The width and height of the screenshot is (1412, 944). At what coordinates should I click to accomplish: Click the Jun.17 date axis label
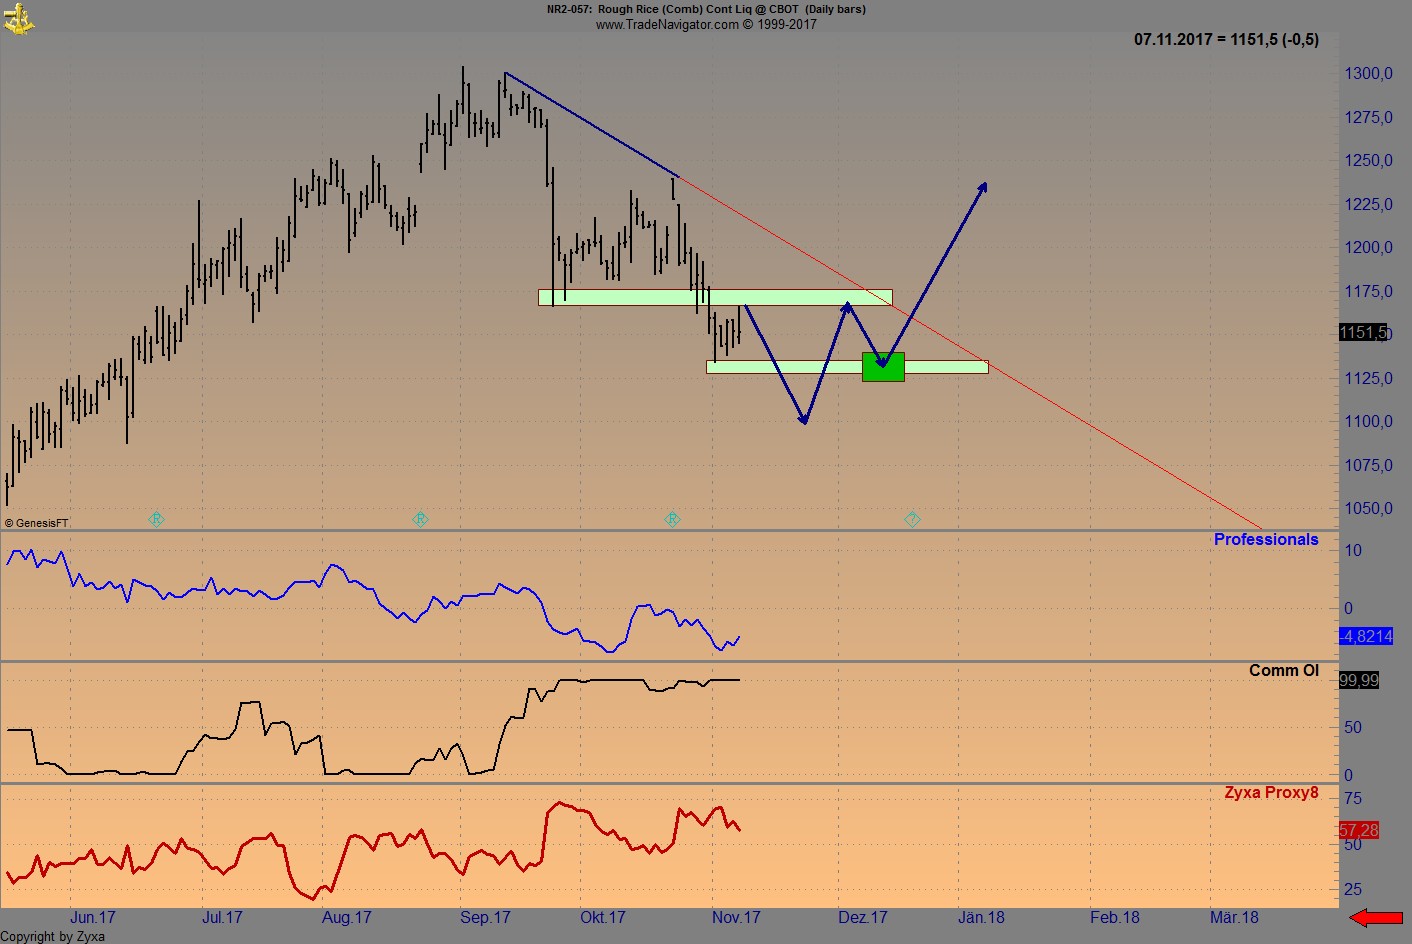(93, 917)
